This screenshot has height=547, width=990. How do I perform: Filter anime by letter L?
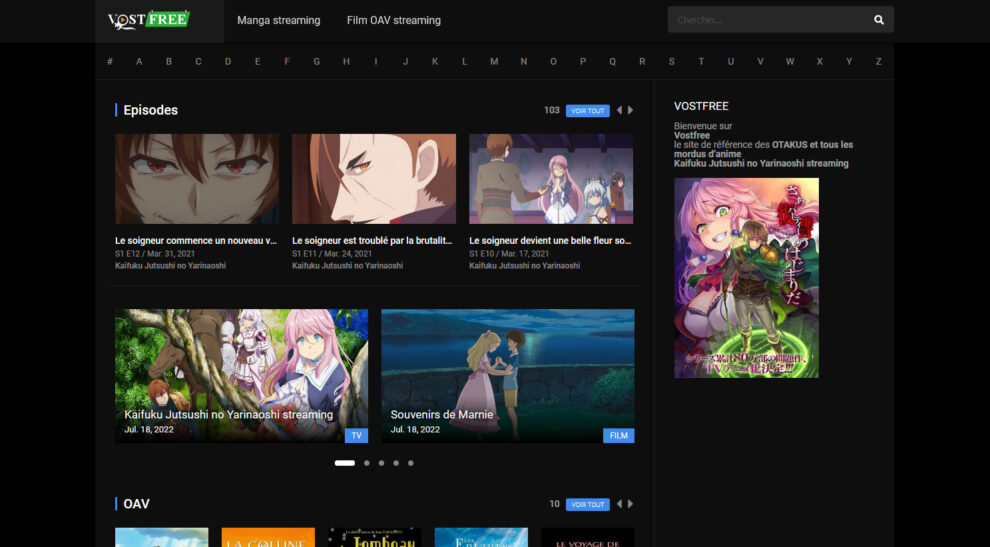coord(464,61)
